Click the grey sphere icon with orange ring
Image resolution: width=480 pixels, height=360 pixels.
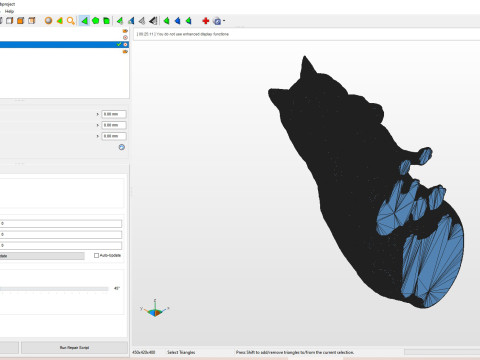(49, 21)
